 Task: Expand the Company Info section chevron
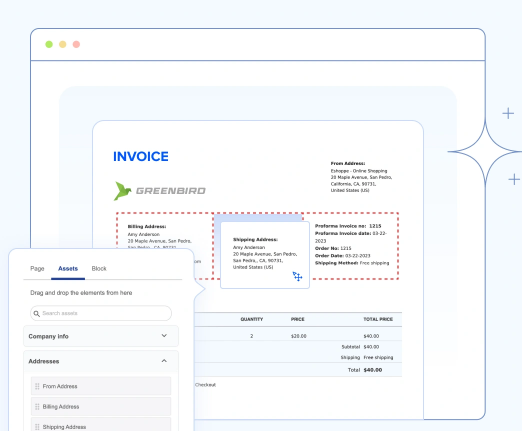pyautogui.click(x=164, y=336)
